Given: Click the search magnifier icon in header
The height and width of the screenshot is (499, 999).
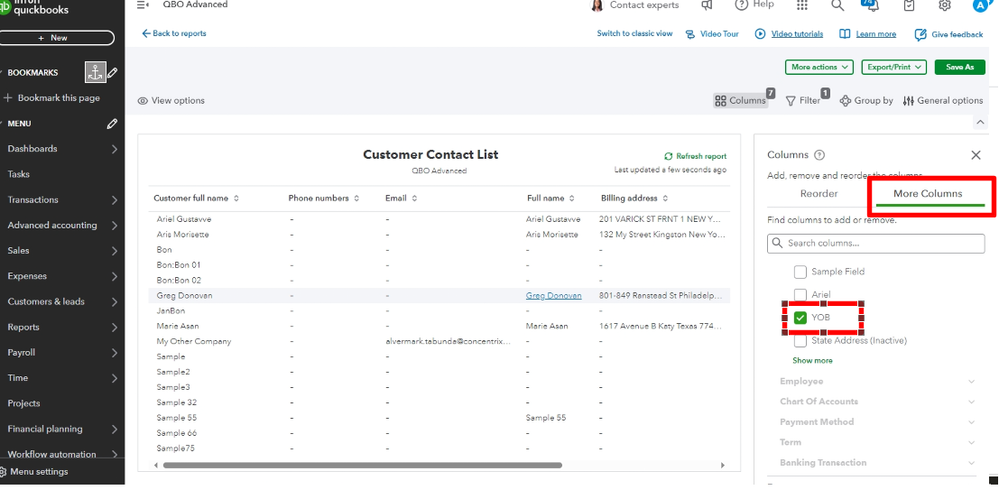Looking at the screenshot, I should click(x=837, y=5).
